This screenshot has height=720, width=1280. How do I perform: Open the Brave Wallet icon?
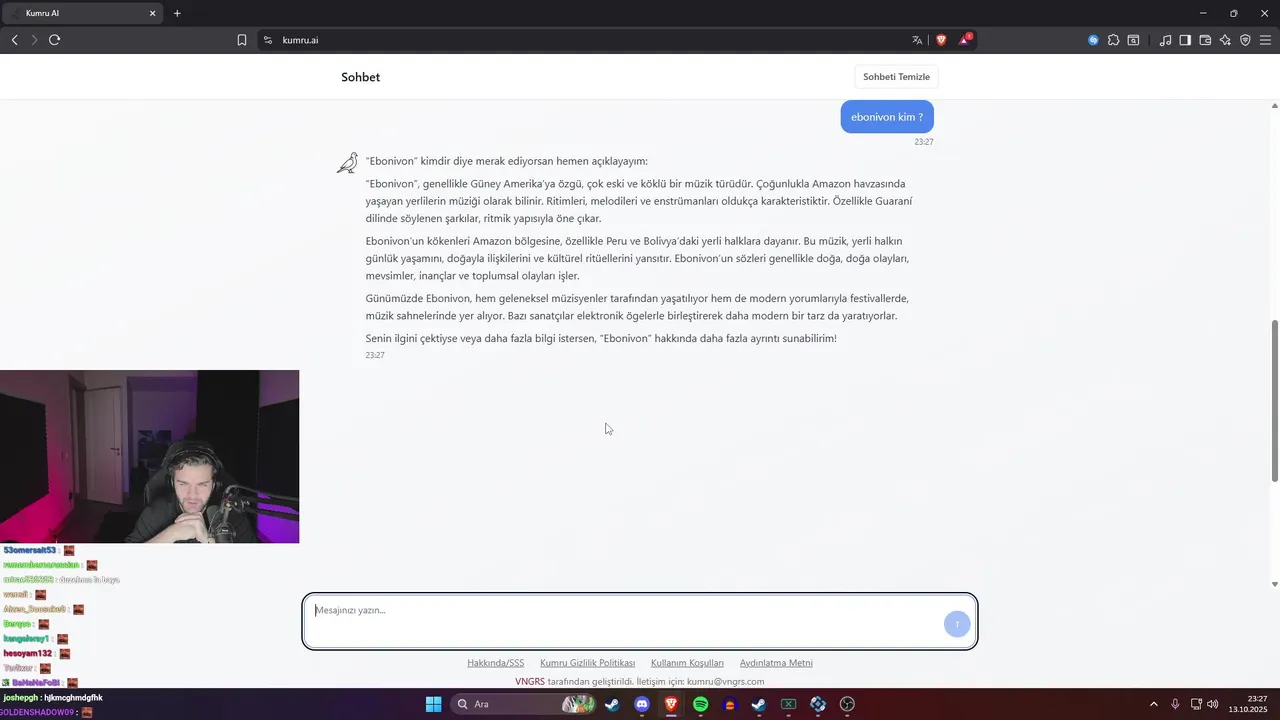click(1205, 40)
